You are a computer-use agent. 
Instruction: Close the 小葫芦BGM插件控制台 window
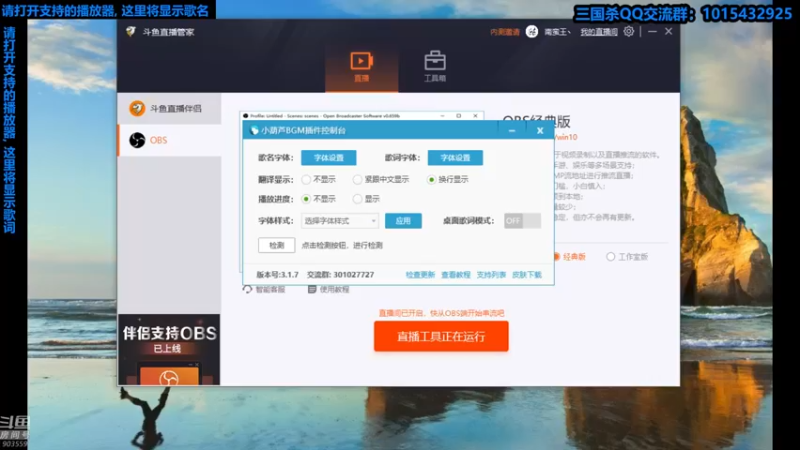point(540,131)
